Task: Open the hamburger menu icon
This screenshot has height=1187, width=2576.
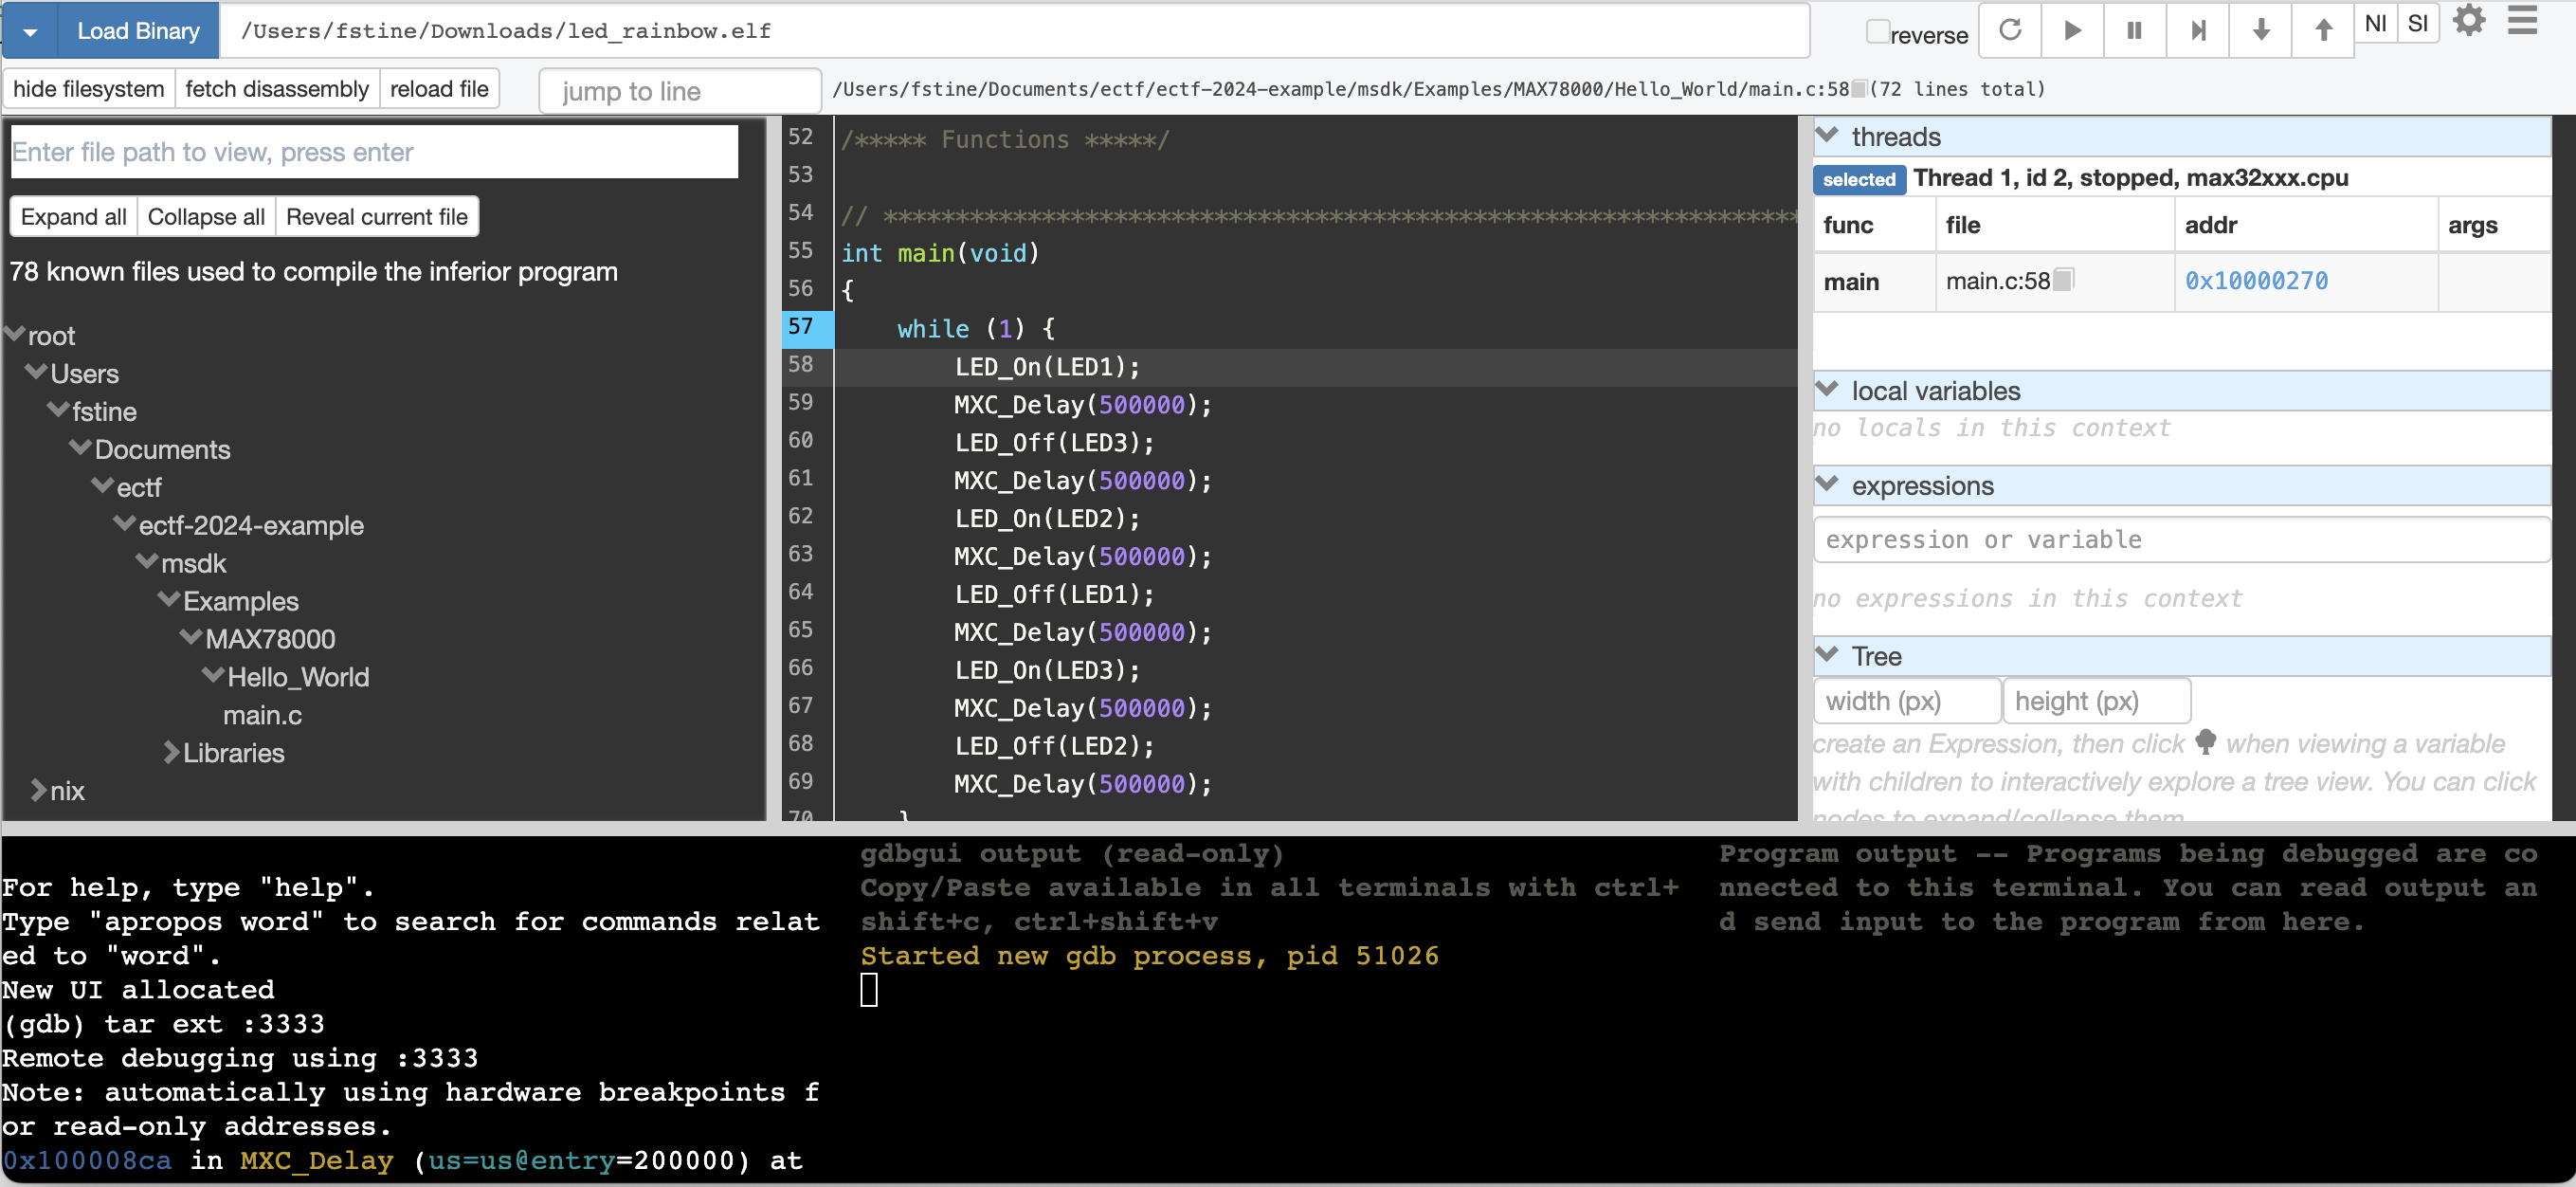Action: coord(2522,21)
